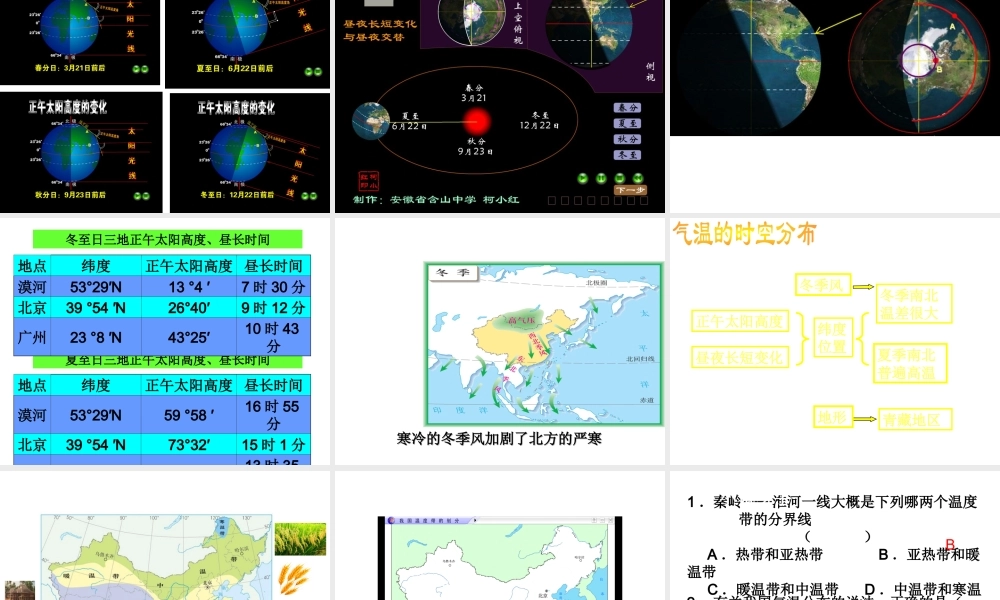Click the green rewind button in the orbit animation
Screen dimensions: 1000x600
(x=638, y=179)
